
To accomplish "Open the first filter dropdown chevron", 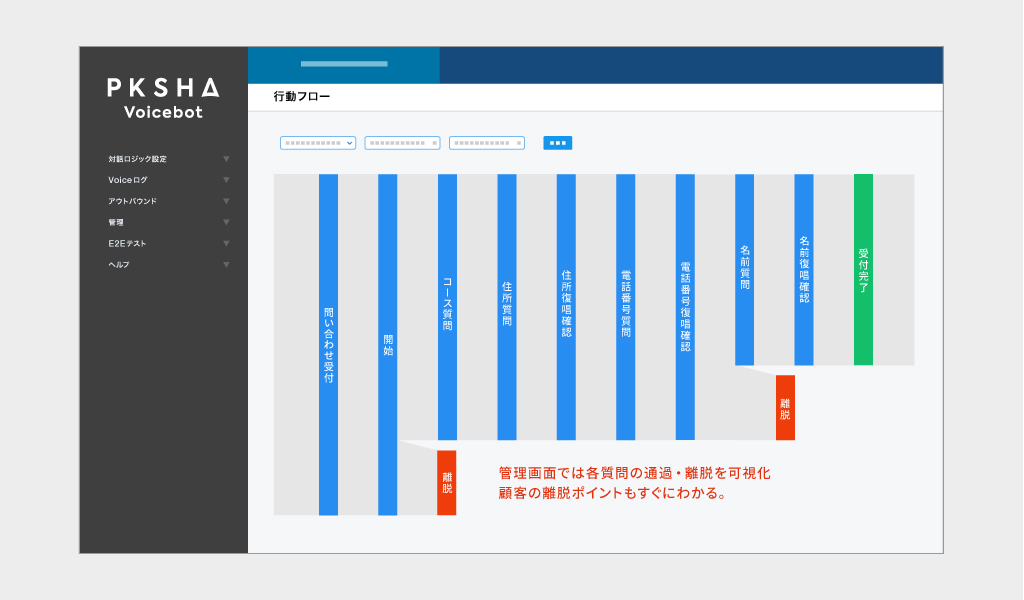I will [349, 143].
